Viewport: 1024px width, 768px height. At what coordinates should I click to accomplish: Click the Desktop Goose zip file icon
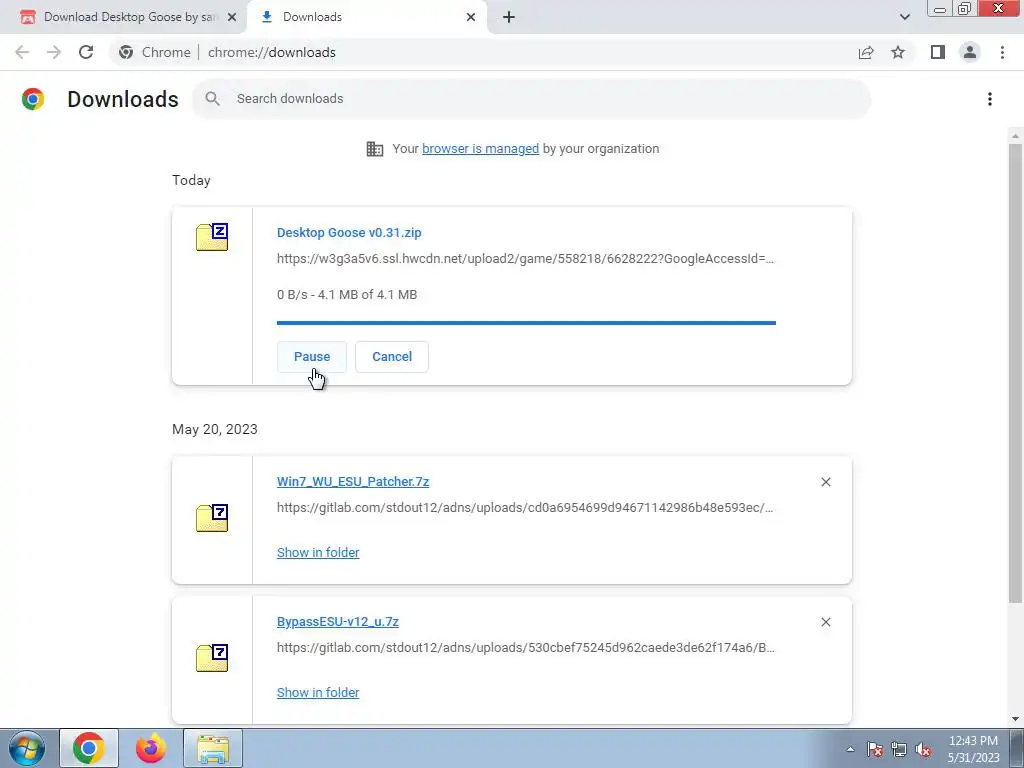(212, 237)
